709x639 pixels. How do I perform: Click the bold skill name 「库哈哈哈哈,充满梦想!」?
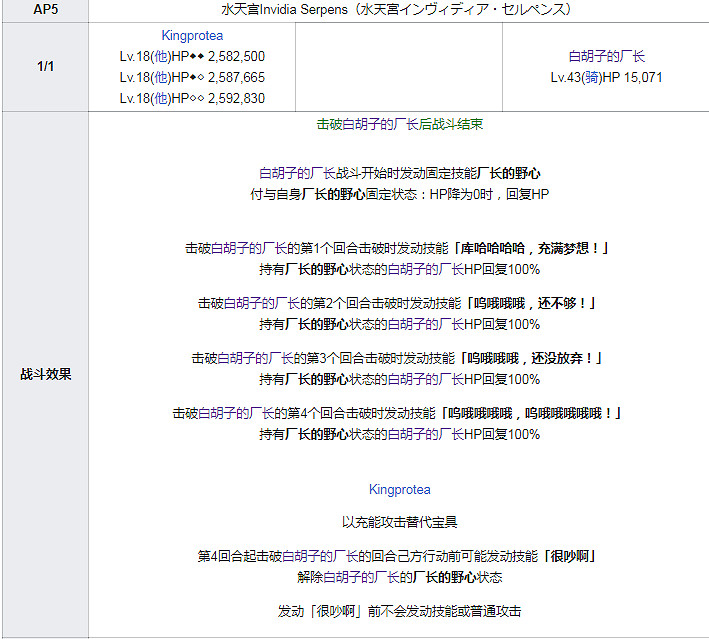click(x=532, y=248)
